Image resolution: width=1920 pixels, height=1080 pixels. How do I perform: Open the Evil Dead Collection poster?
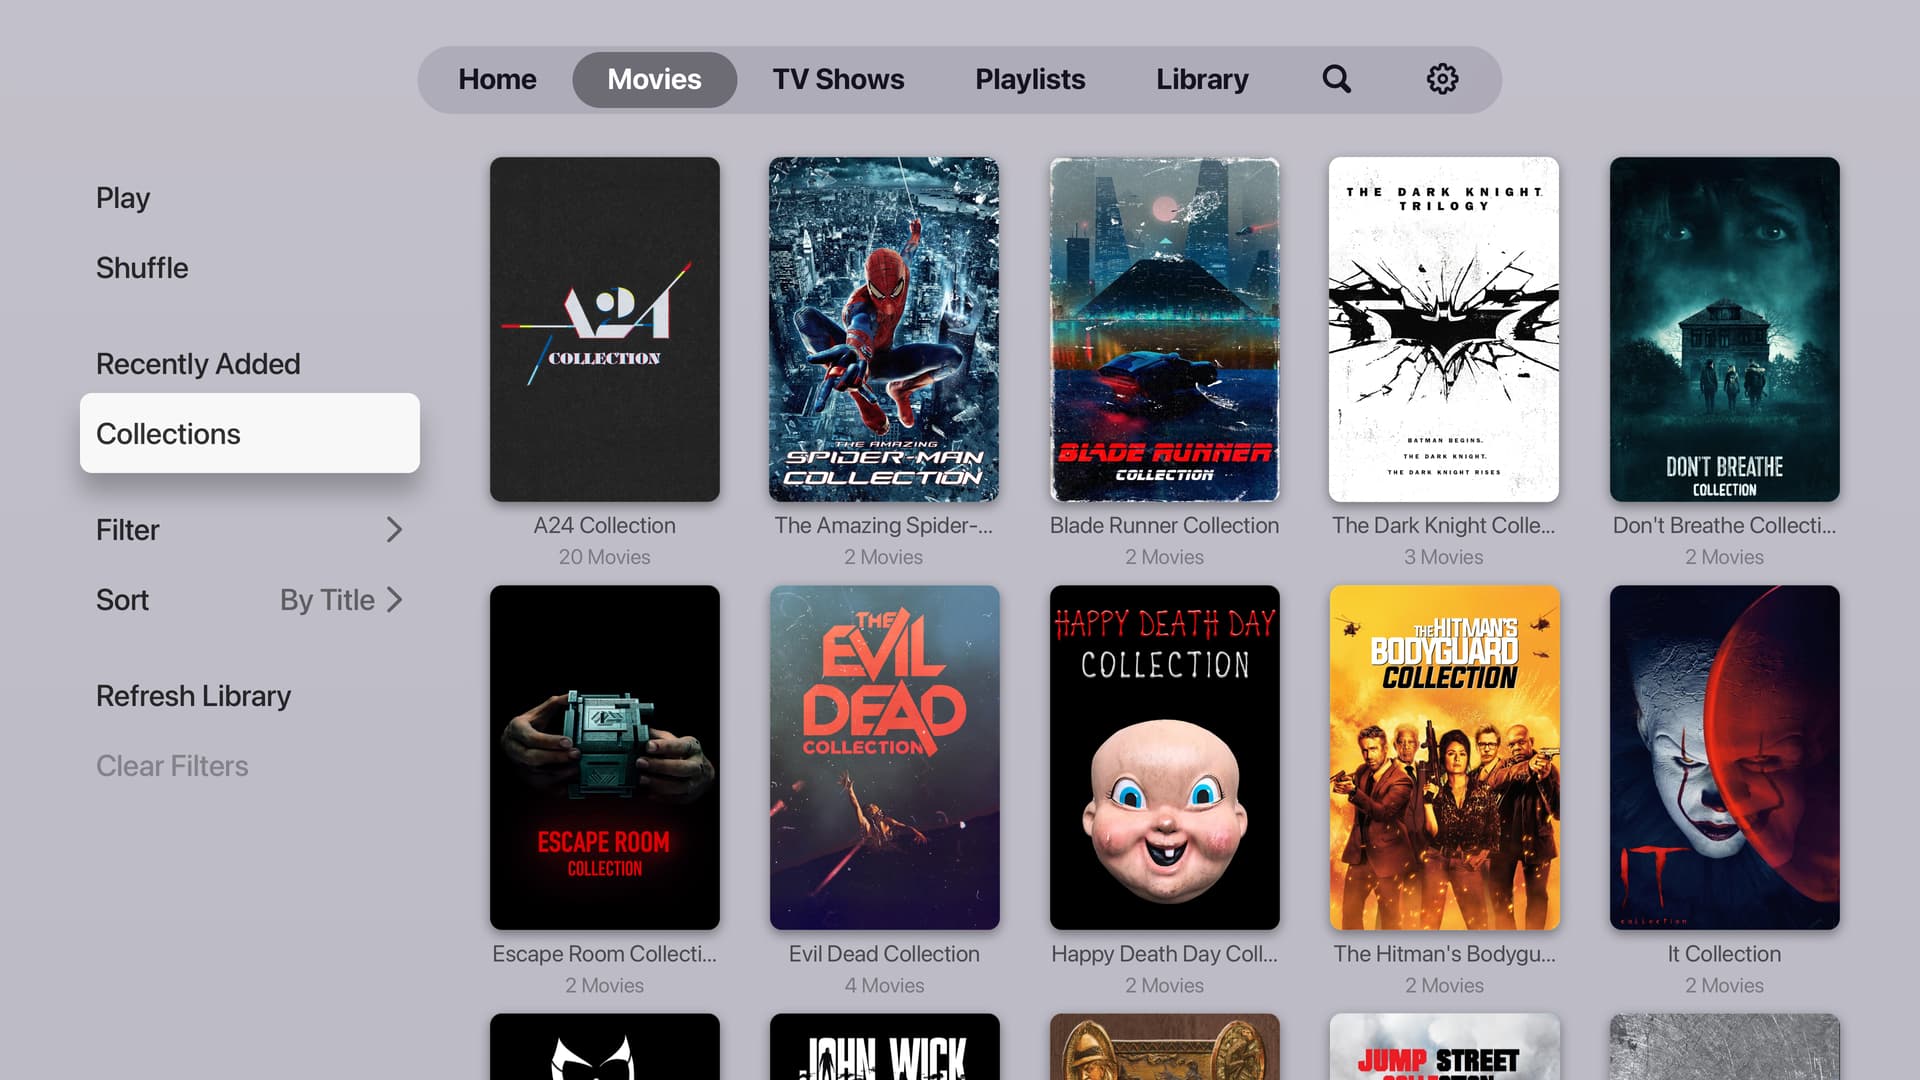[884, 757]
